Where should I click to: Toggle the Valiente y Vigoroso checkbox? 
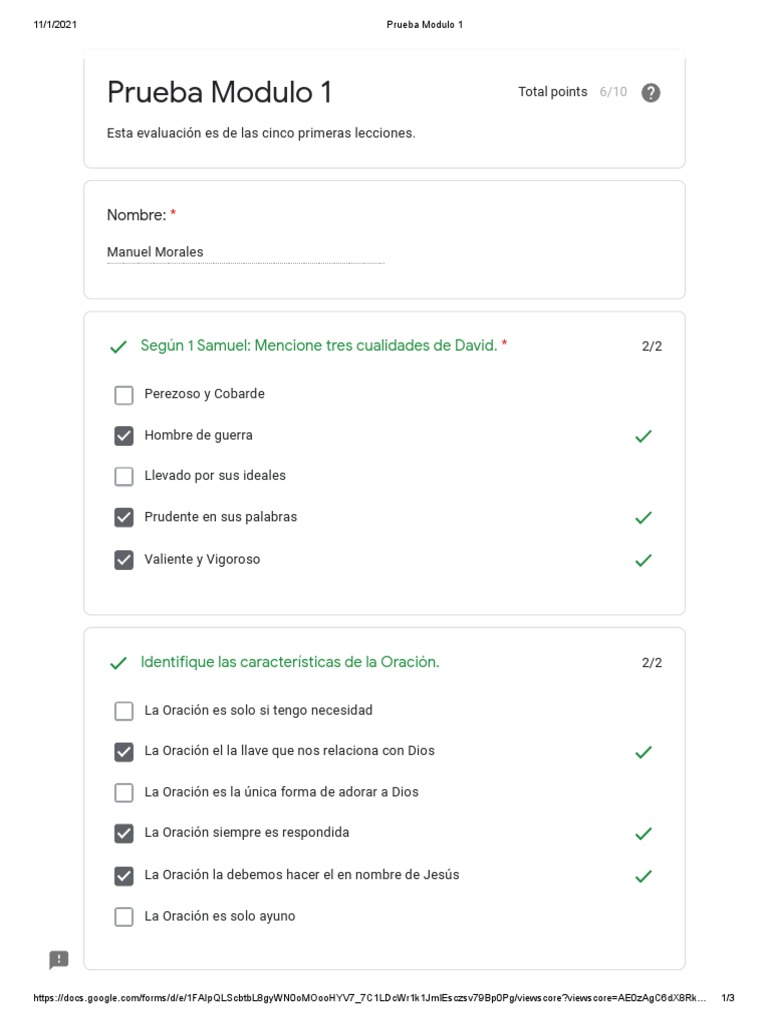(124, 560)
